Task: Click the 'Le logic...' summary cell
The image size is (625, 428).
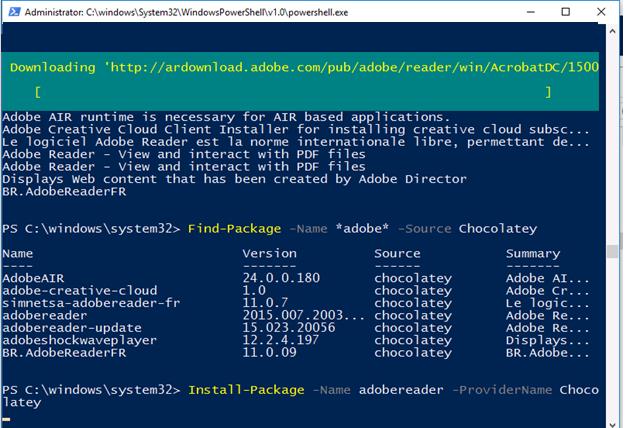Action: (x=547, y=303)
